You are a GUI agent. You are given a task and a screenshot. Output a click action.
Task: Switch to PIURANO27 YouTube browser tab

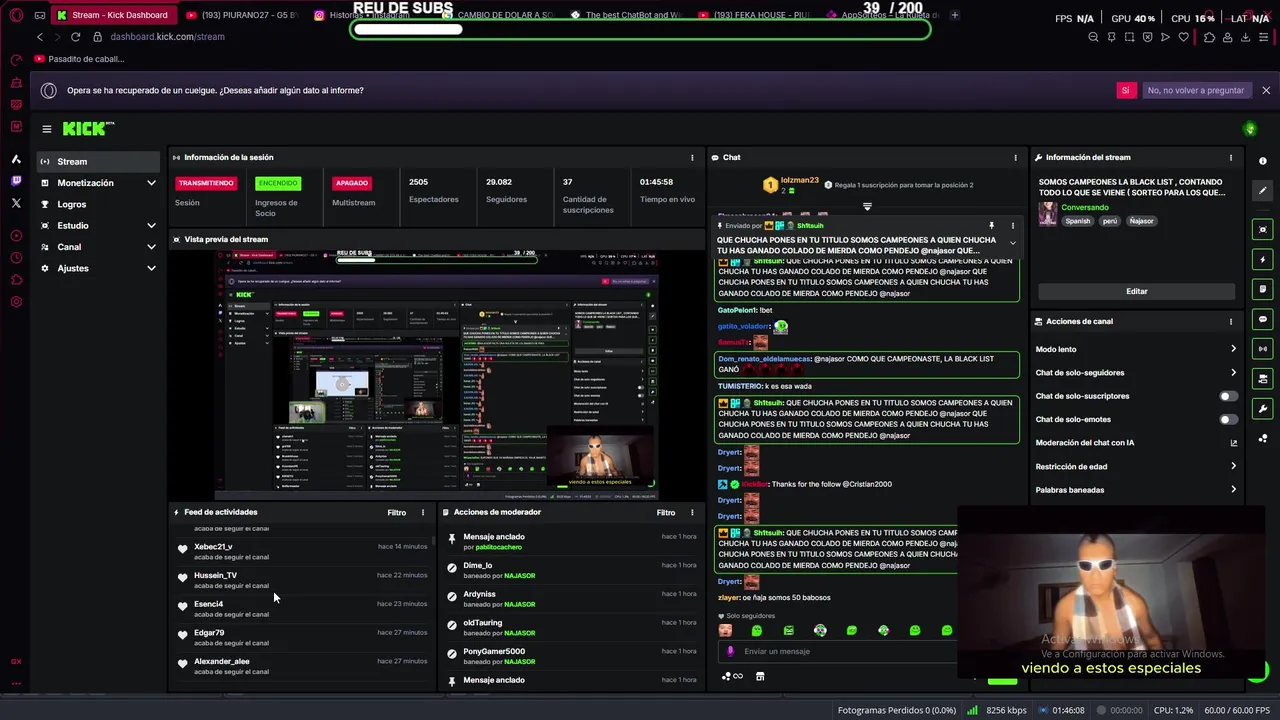pyautogui.click(x=242, y=15)
